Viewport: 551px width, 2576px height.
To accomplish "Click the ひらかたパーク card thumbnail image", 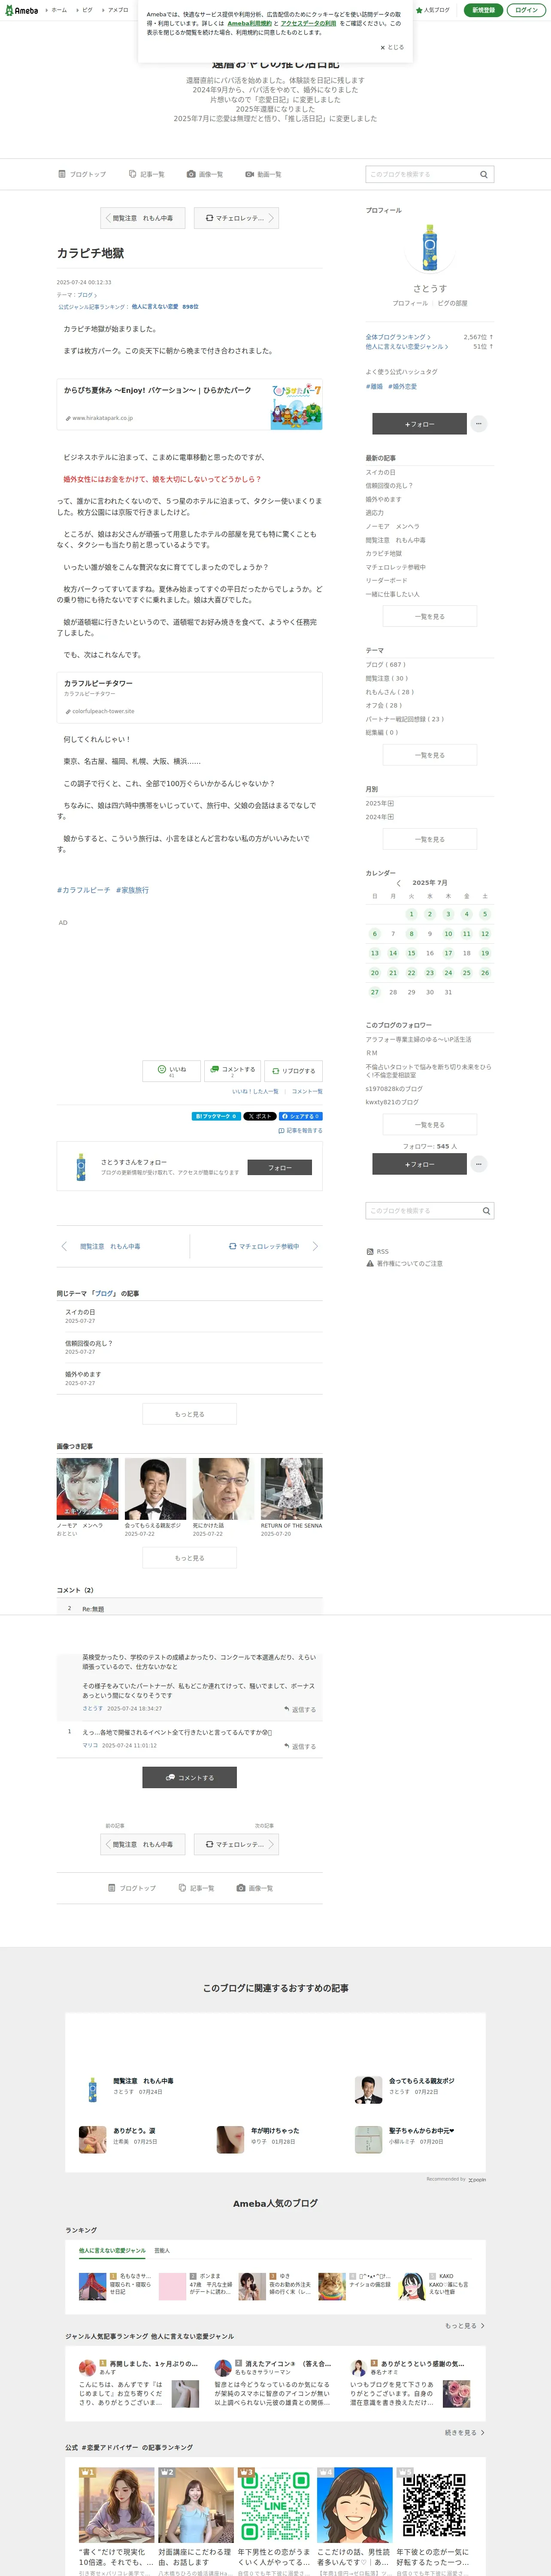I will point(296,404).
